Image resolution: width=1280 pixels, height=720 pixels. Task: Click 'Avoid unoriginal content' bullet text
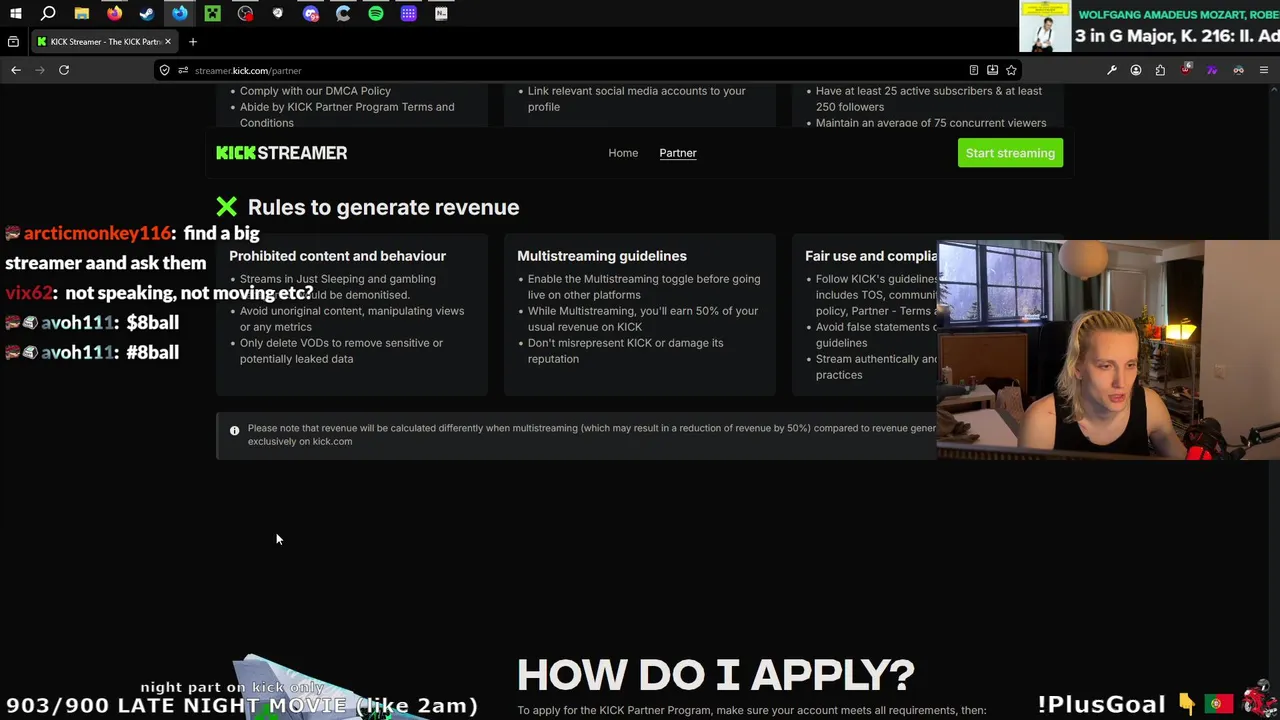coord(352,319)
